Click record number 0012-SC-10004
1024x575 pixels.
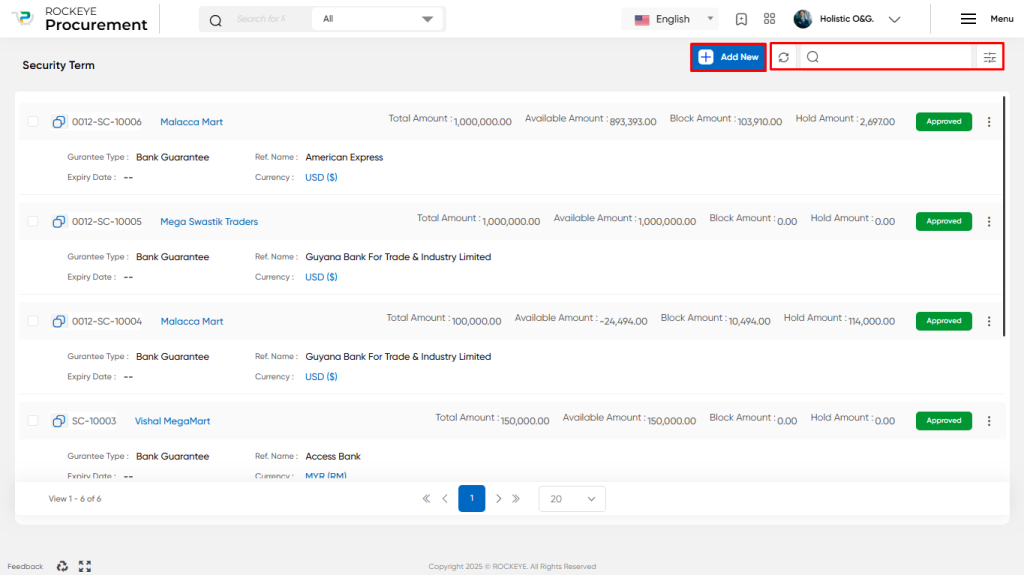pyautogui.click(x=106, y=321)
